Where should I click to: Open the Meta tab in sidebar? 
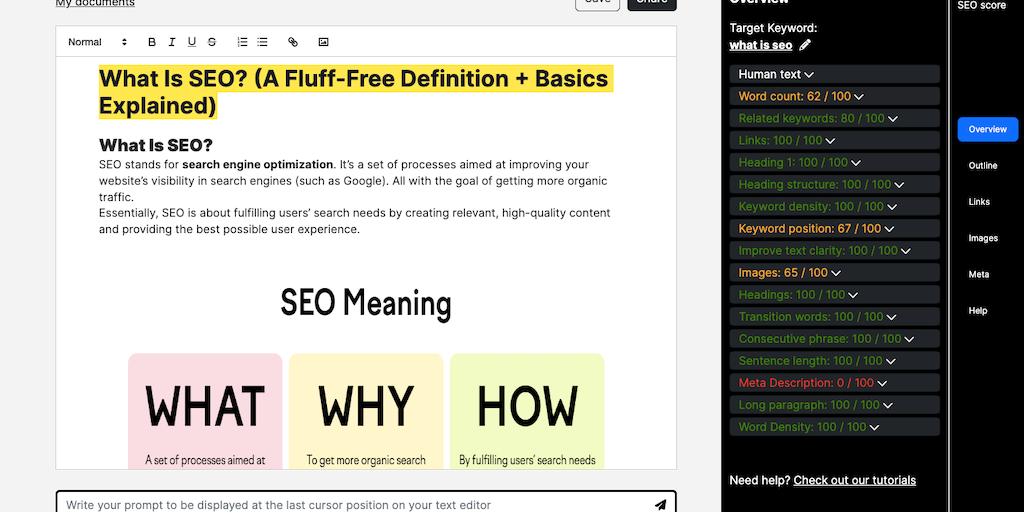point(978,274)
